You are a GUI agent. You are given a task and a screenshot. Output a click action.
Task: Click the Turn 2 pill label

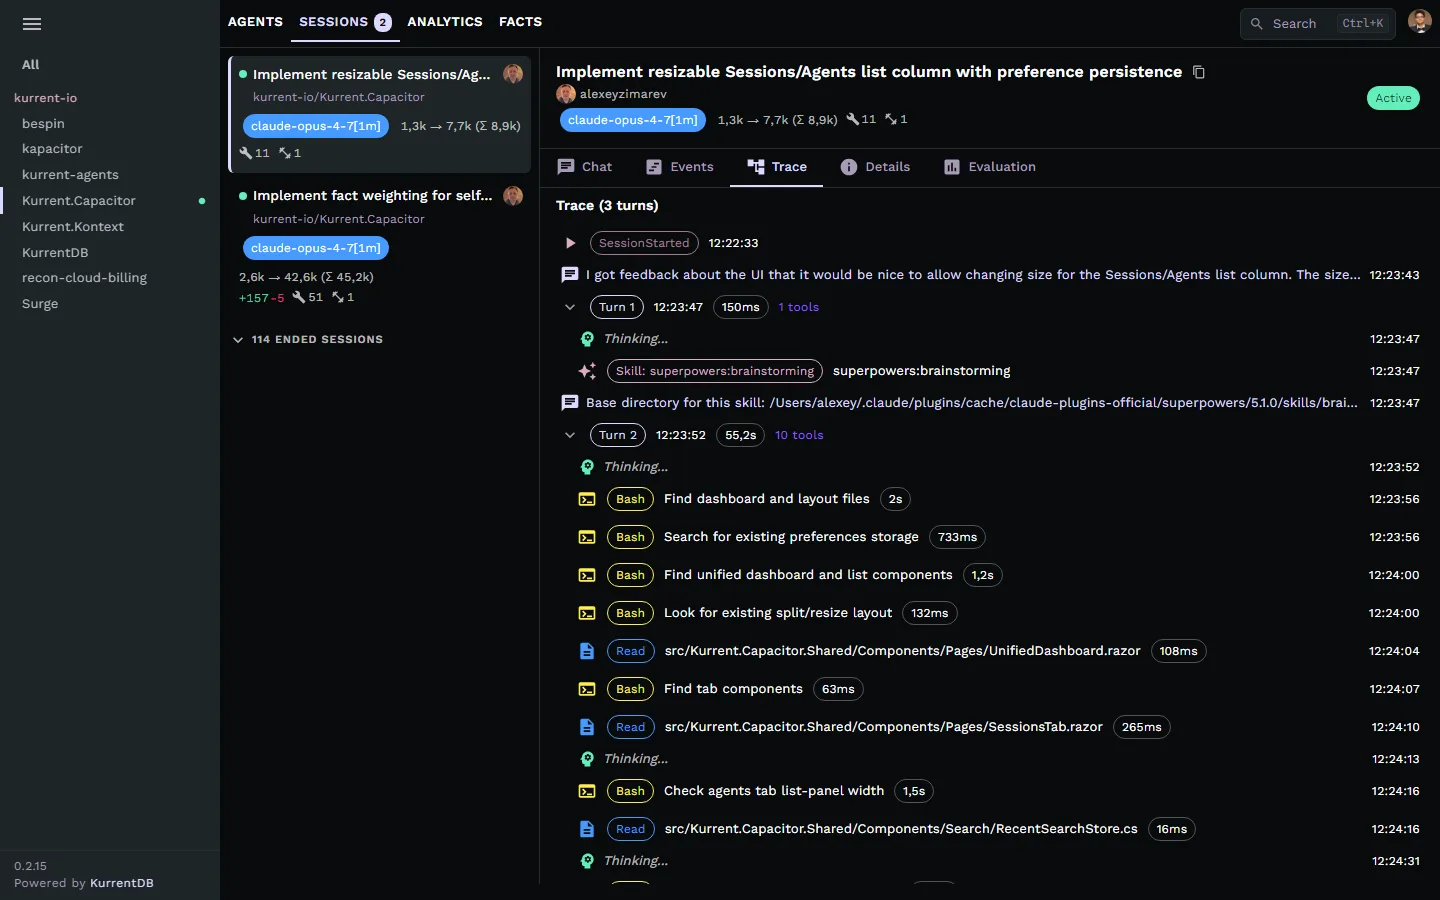click(618, 435)
